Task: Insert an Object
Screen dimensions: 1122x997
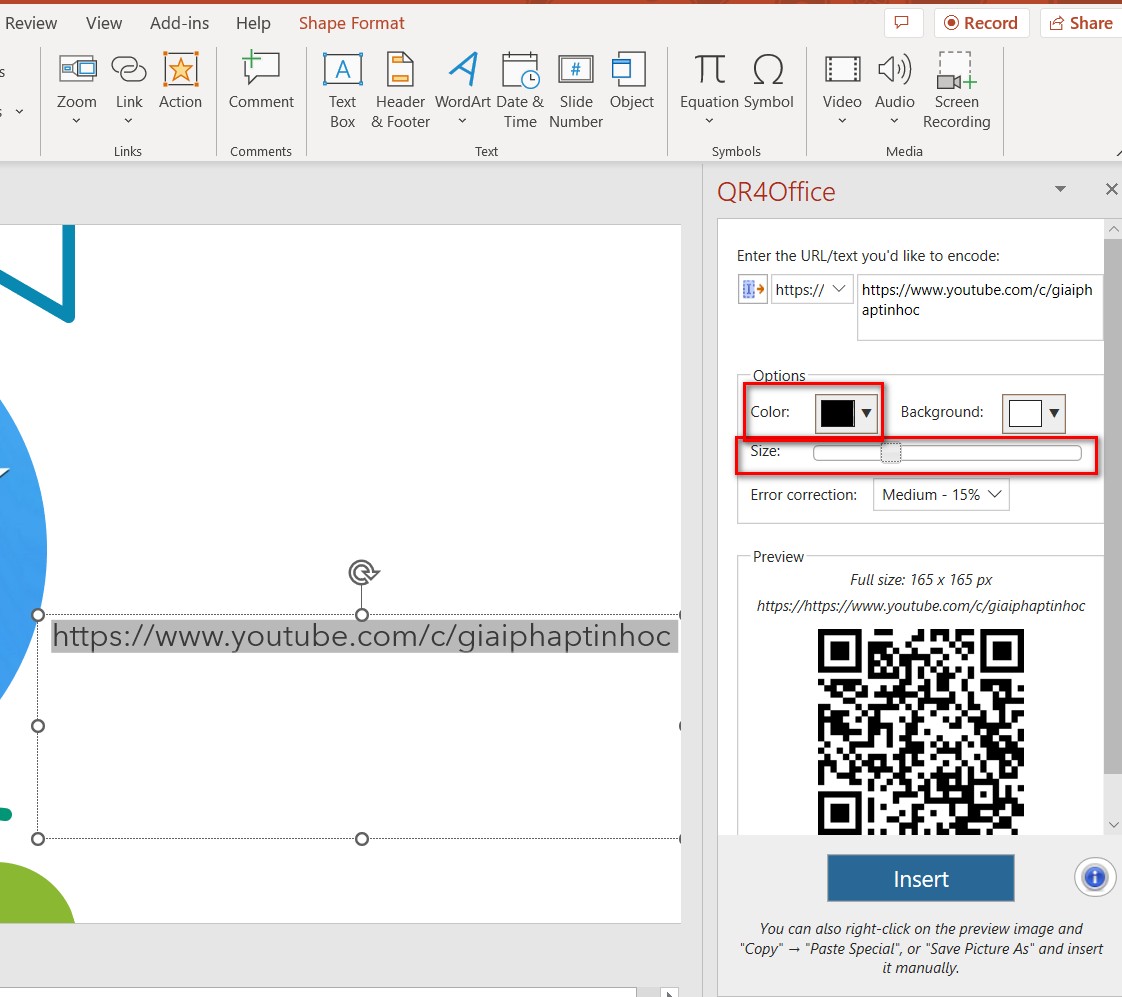Action: pyautogui.click(x=631, y=81)
